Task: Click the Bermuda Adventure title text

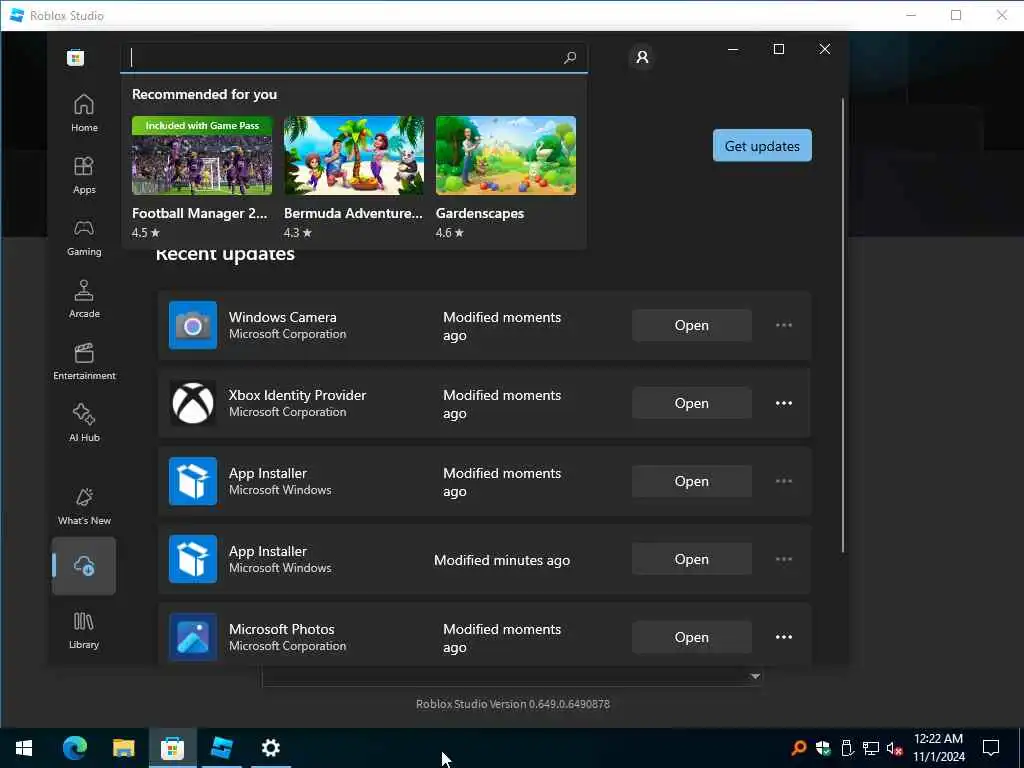Action: point(353,214)
